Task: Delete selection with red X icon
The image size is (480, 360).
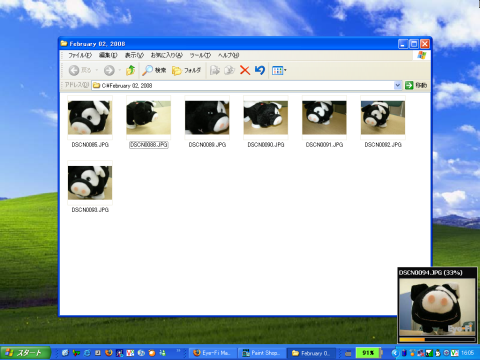Action: coord(245,70)
